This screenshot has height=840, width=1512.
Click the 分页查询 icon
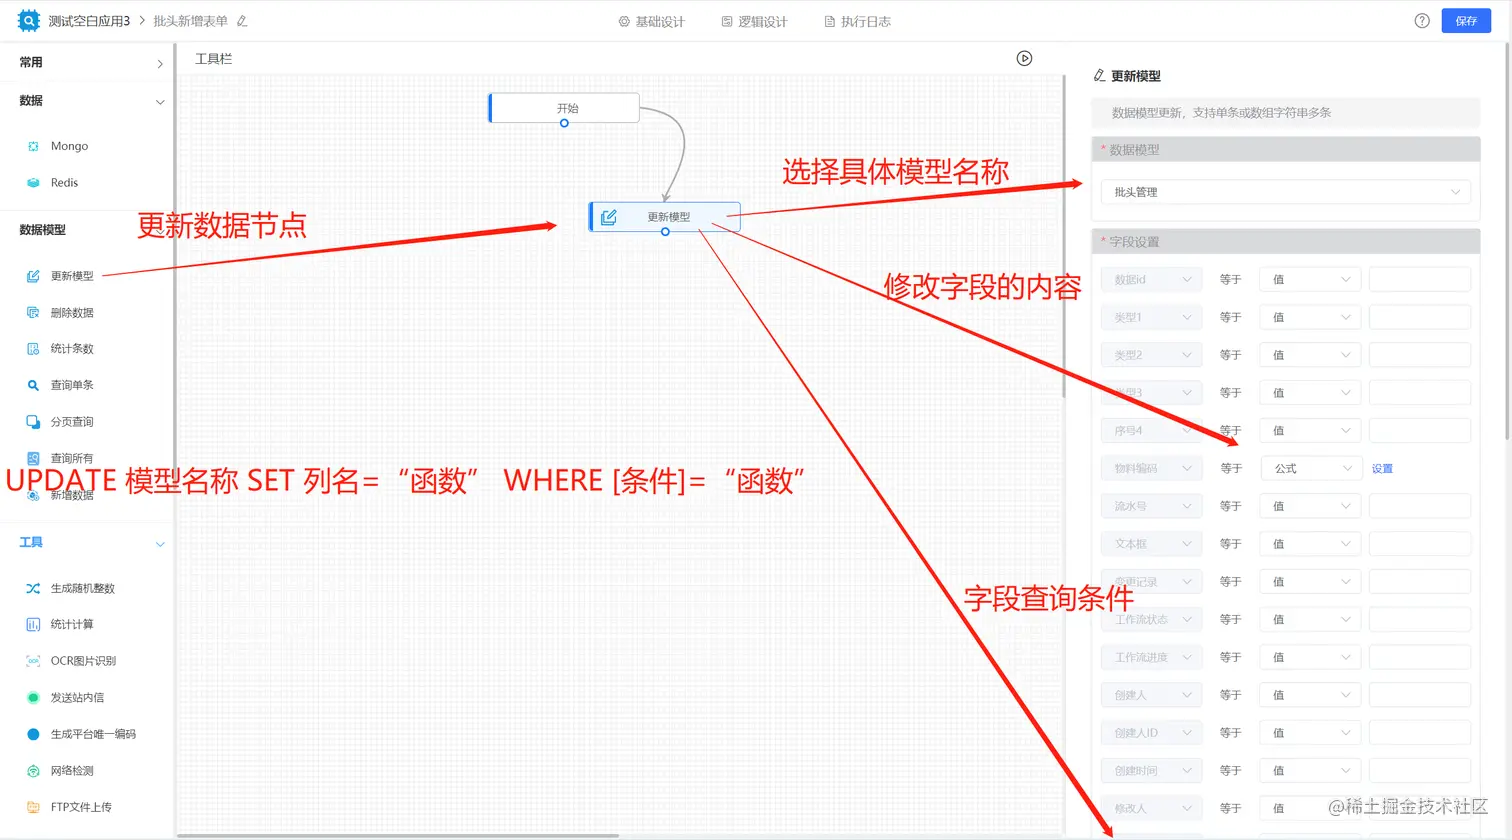(33, 422)
